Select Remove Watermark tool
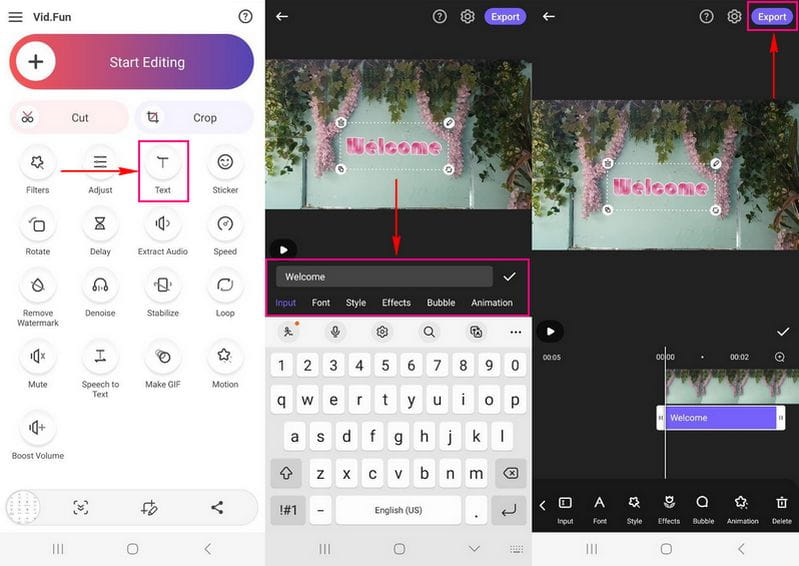This screenshot has width=799, height=566. tap(38, 299)
